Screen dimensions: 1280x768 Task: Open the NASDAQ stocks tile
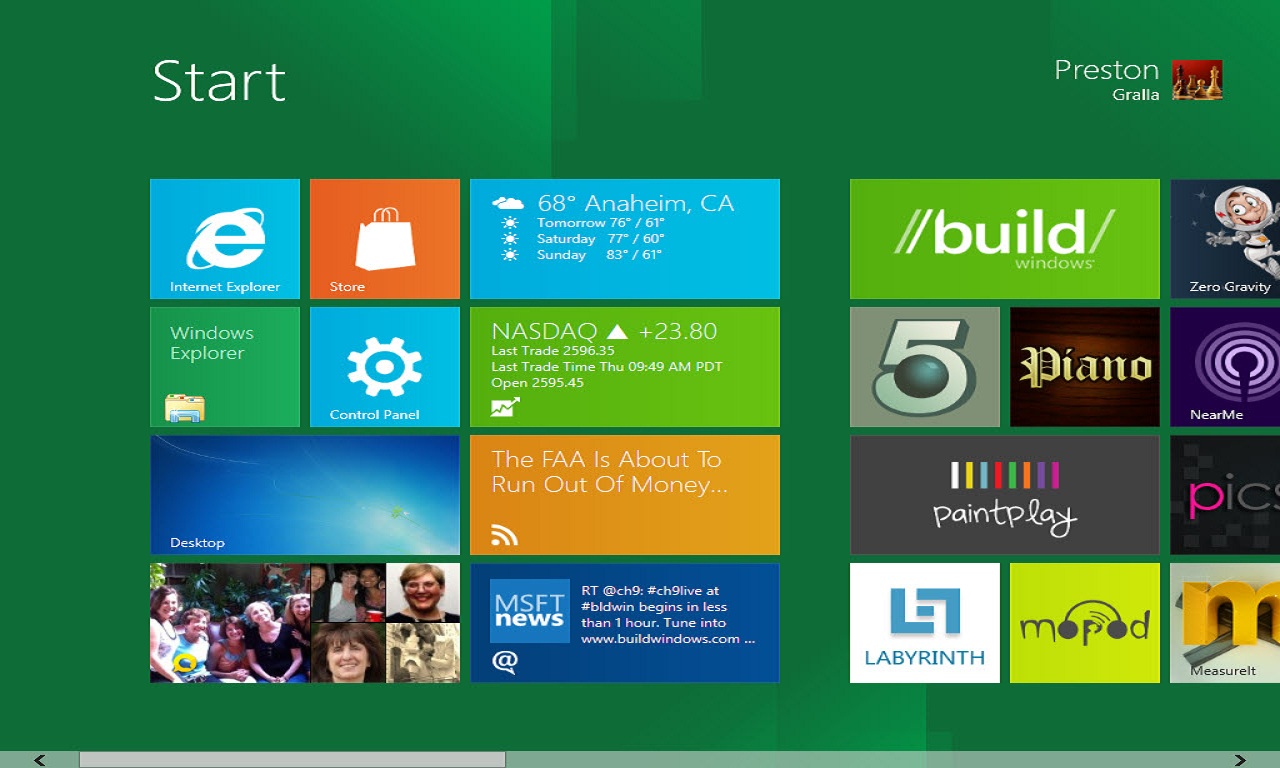click(x=625, y=367)
